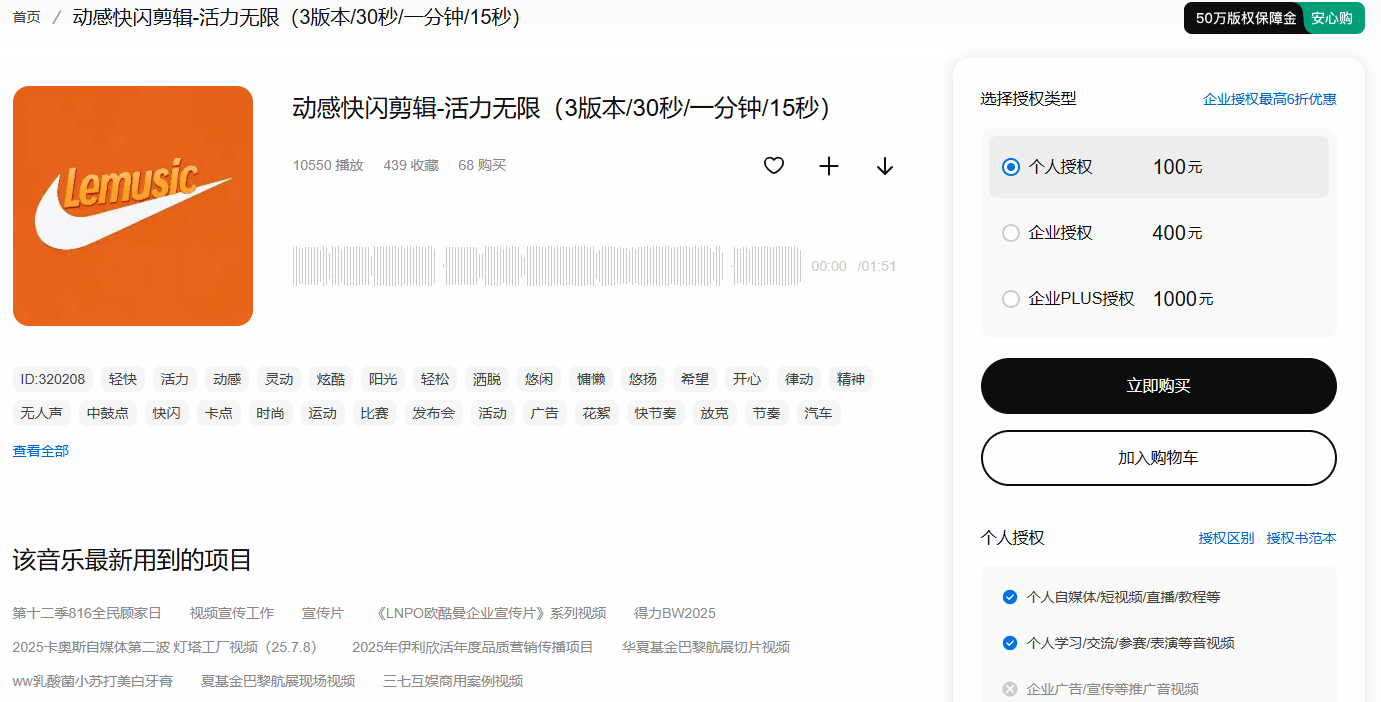Viewport: 1381px width, 702px height.
Task: Open the 授权书范本 link
Action: [1302, 538]
